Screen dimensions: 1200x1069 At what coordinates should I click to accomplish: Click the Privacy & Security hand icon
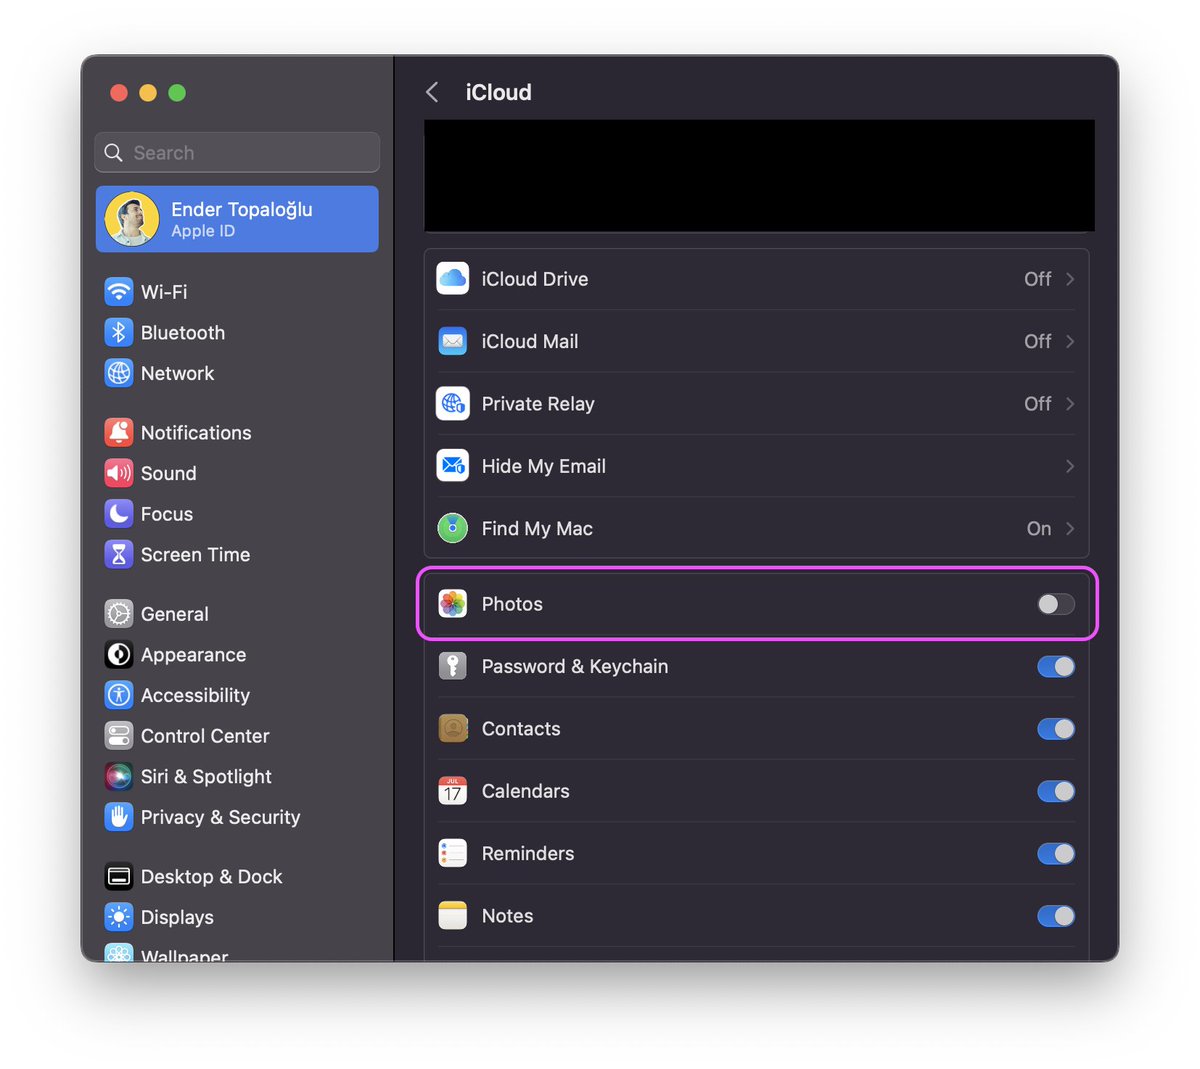coord(118,817)
